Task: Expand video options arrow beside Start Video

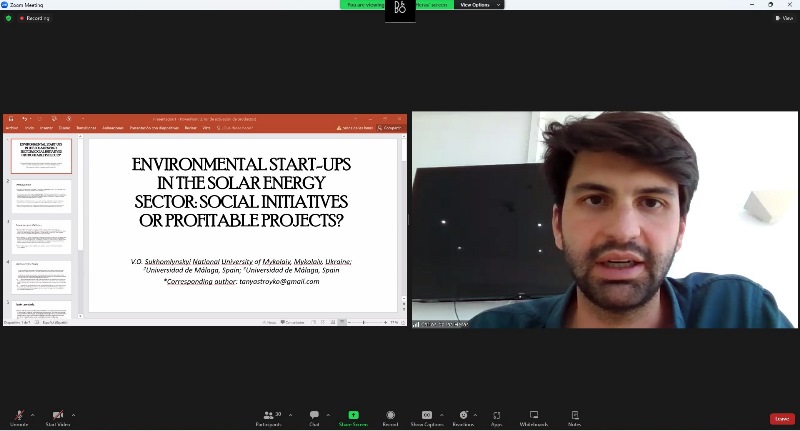Action: click(74, 414)
